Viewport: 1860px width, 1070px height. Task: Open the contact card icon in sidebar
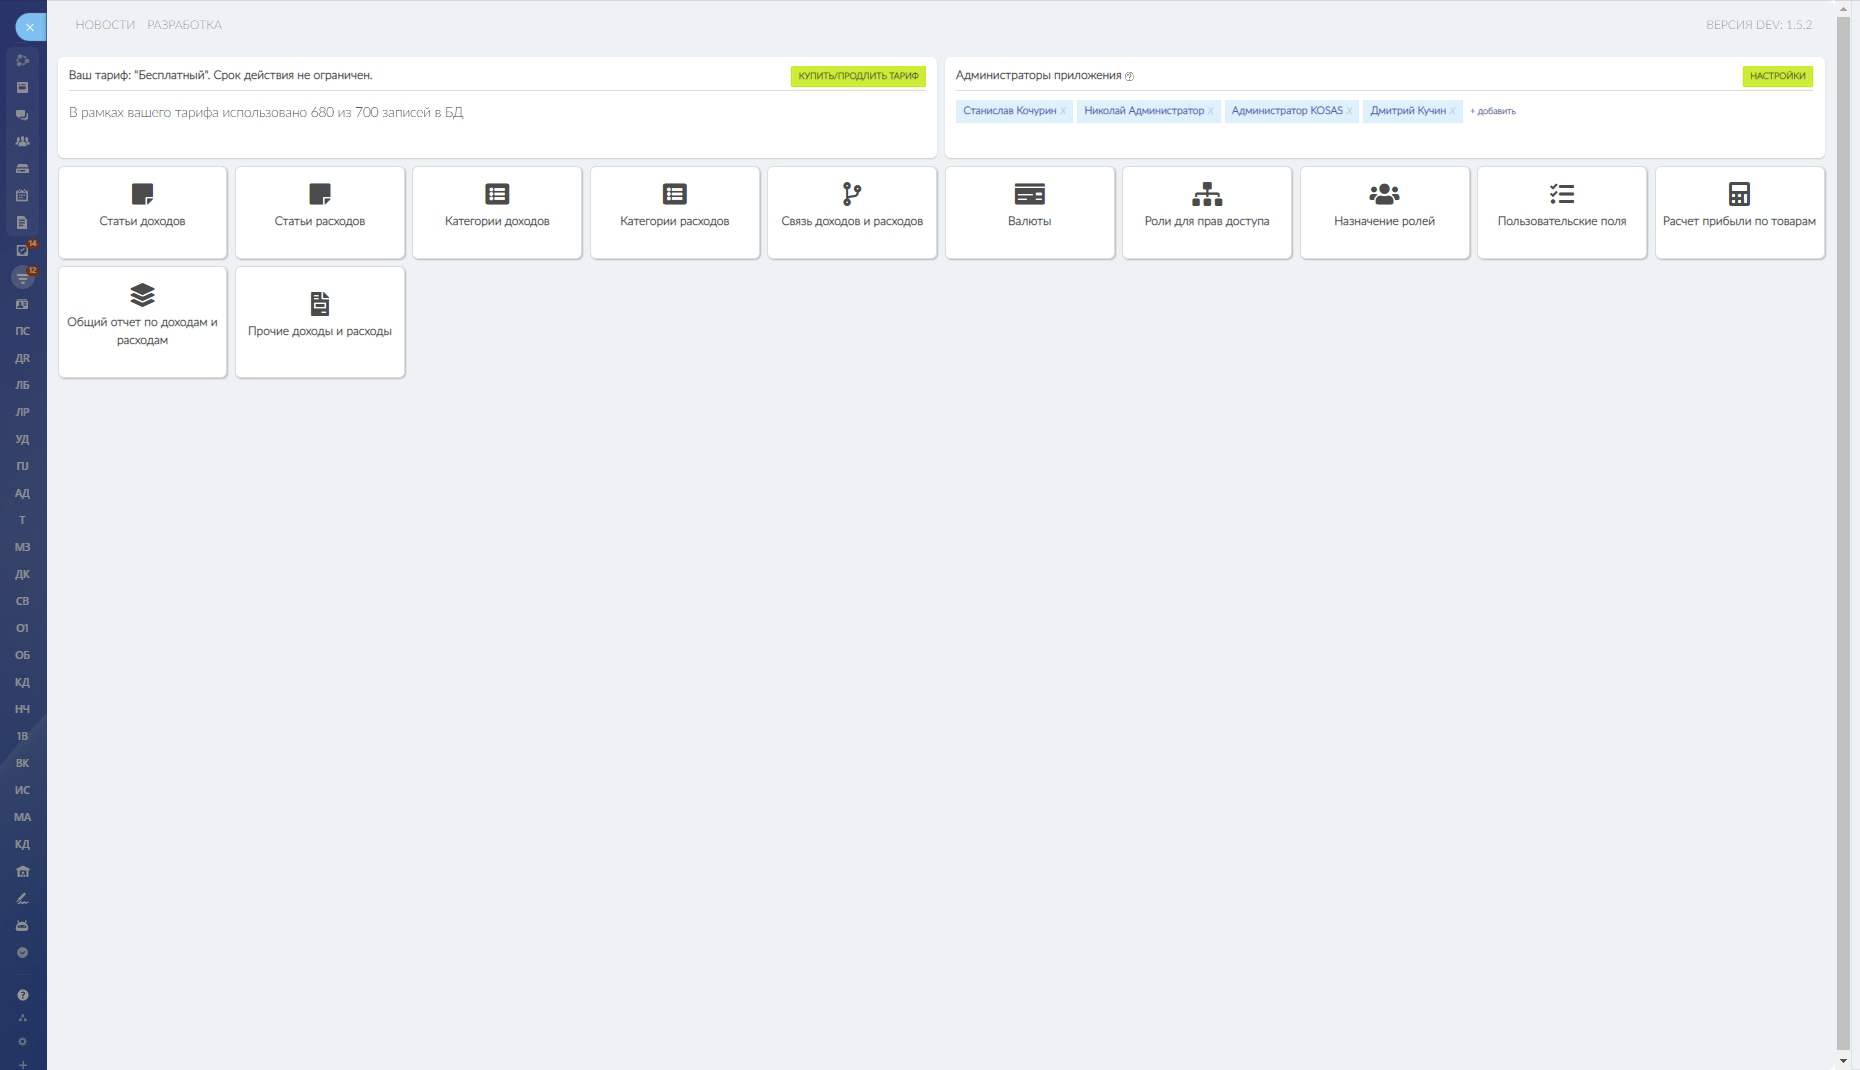coord(22,304)
